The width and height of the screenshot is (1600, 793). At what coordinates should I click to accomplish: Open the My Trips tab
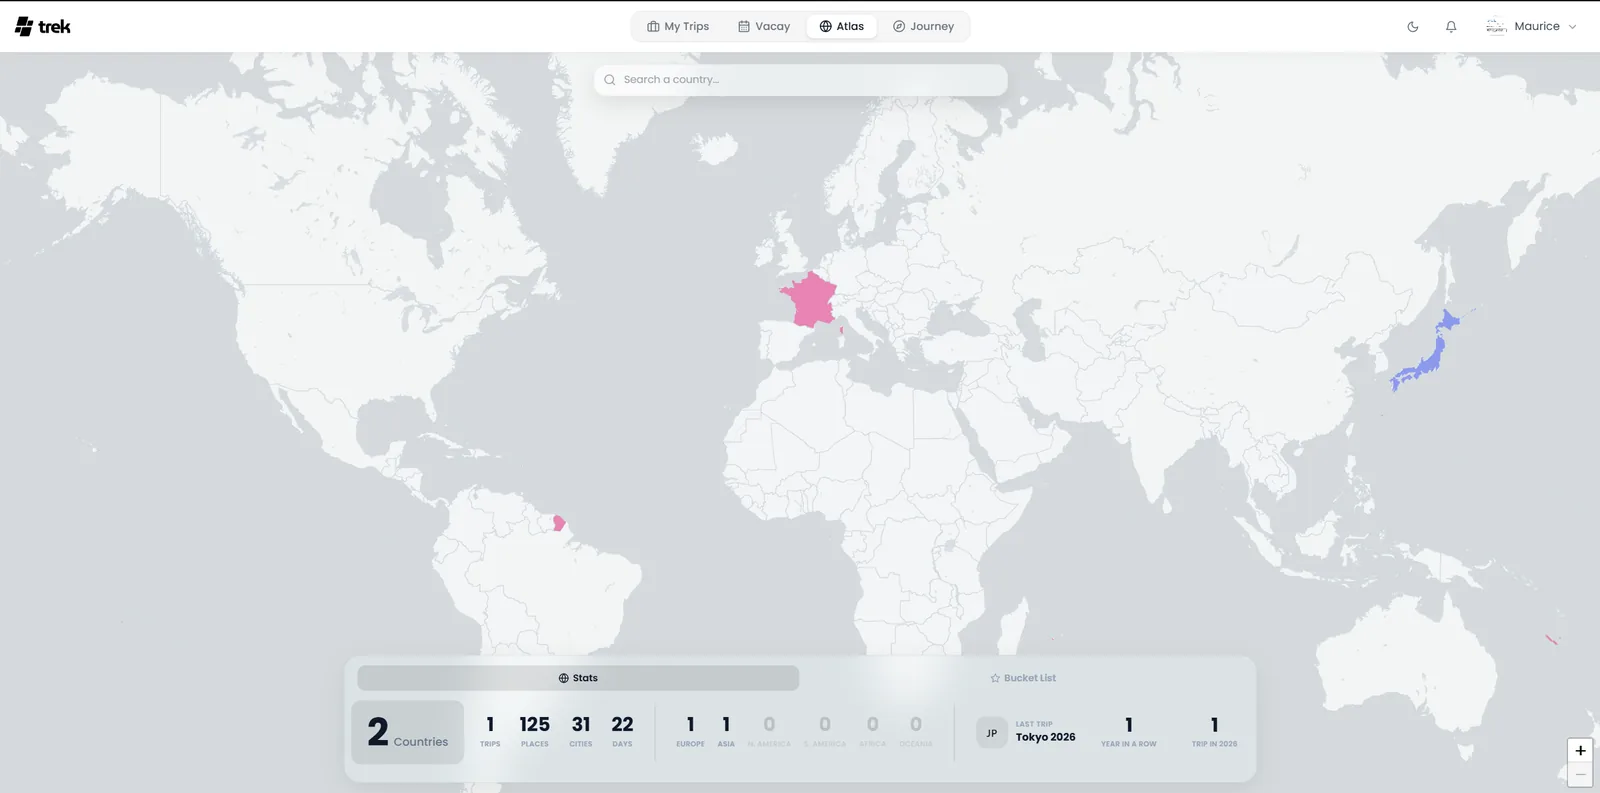pos(678,27)
